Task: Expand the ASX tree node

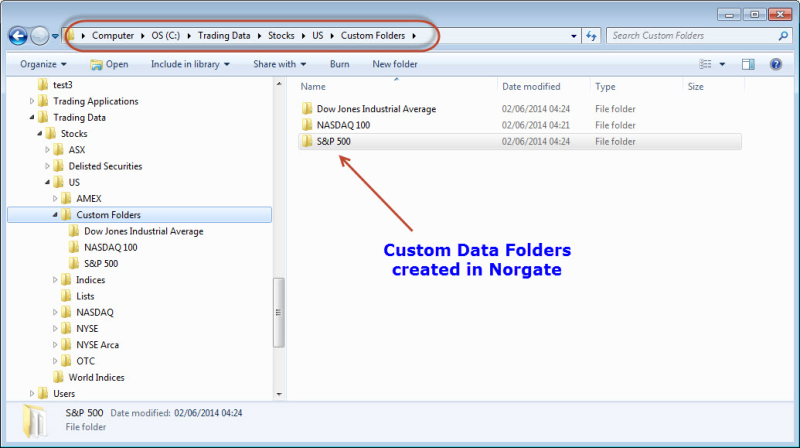Action: (47, 150)
